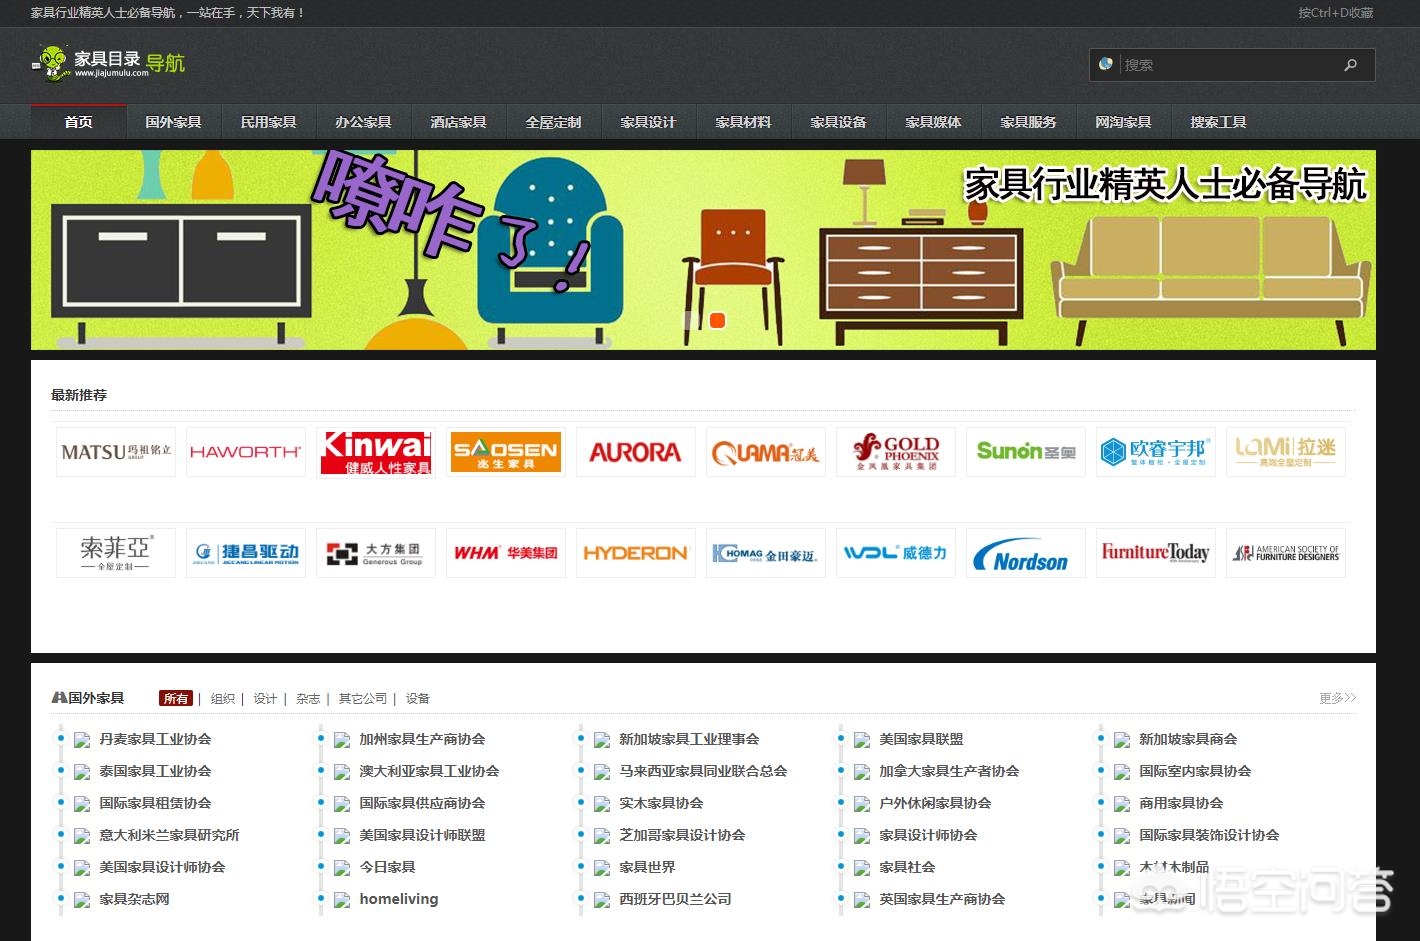
Task: Open the 马来西亚家具同业联合总会 link
Action: pos(703,771)
